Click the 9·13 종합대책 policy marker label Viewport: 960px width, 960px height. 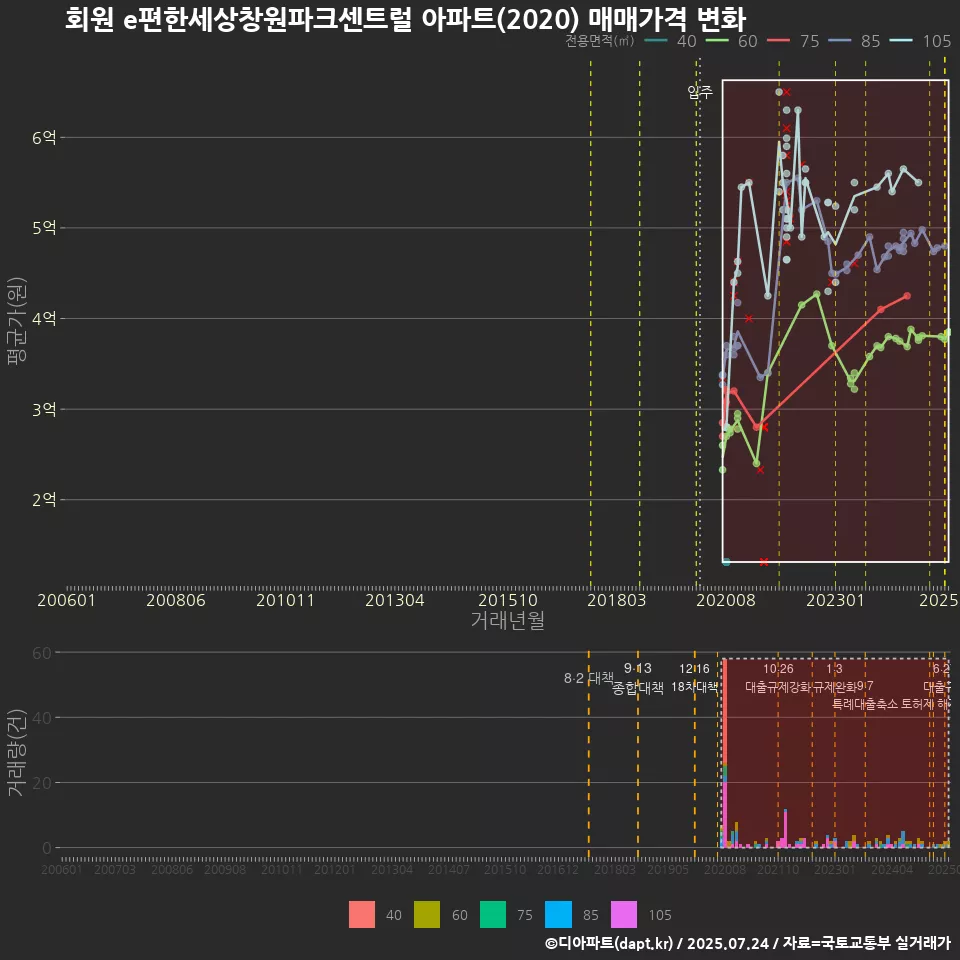(638, 678)
